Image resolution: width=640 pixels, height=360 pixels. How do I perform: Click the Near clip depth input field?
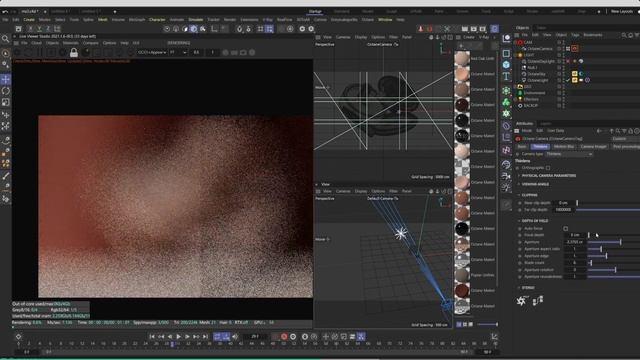coord(563,203)
